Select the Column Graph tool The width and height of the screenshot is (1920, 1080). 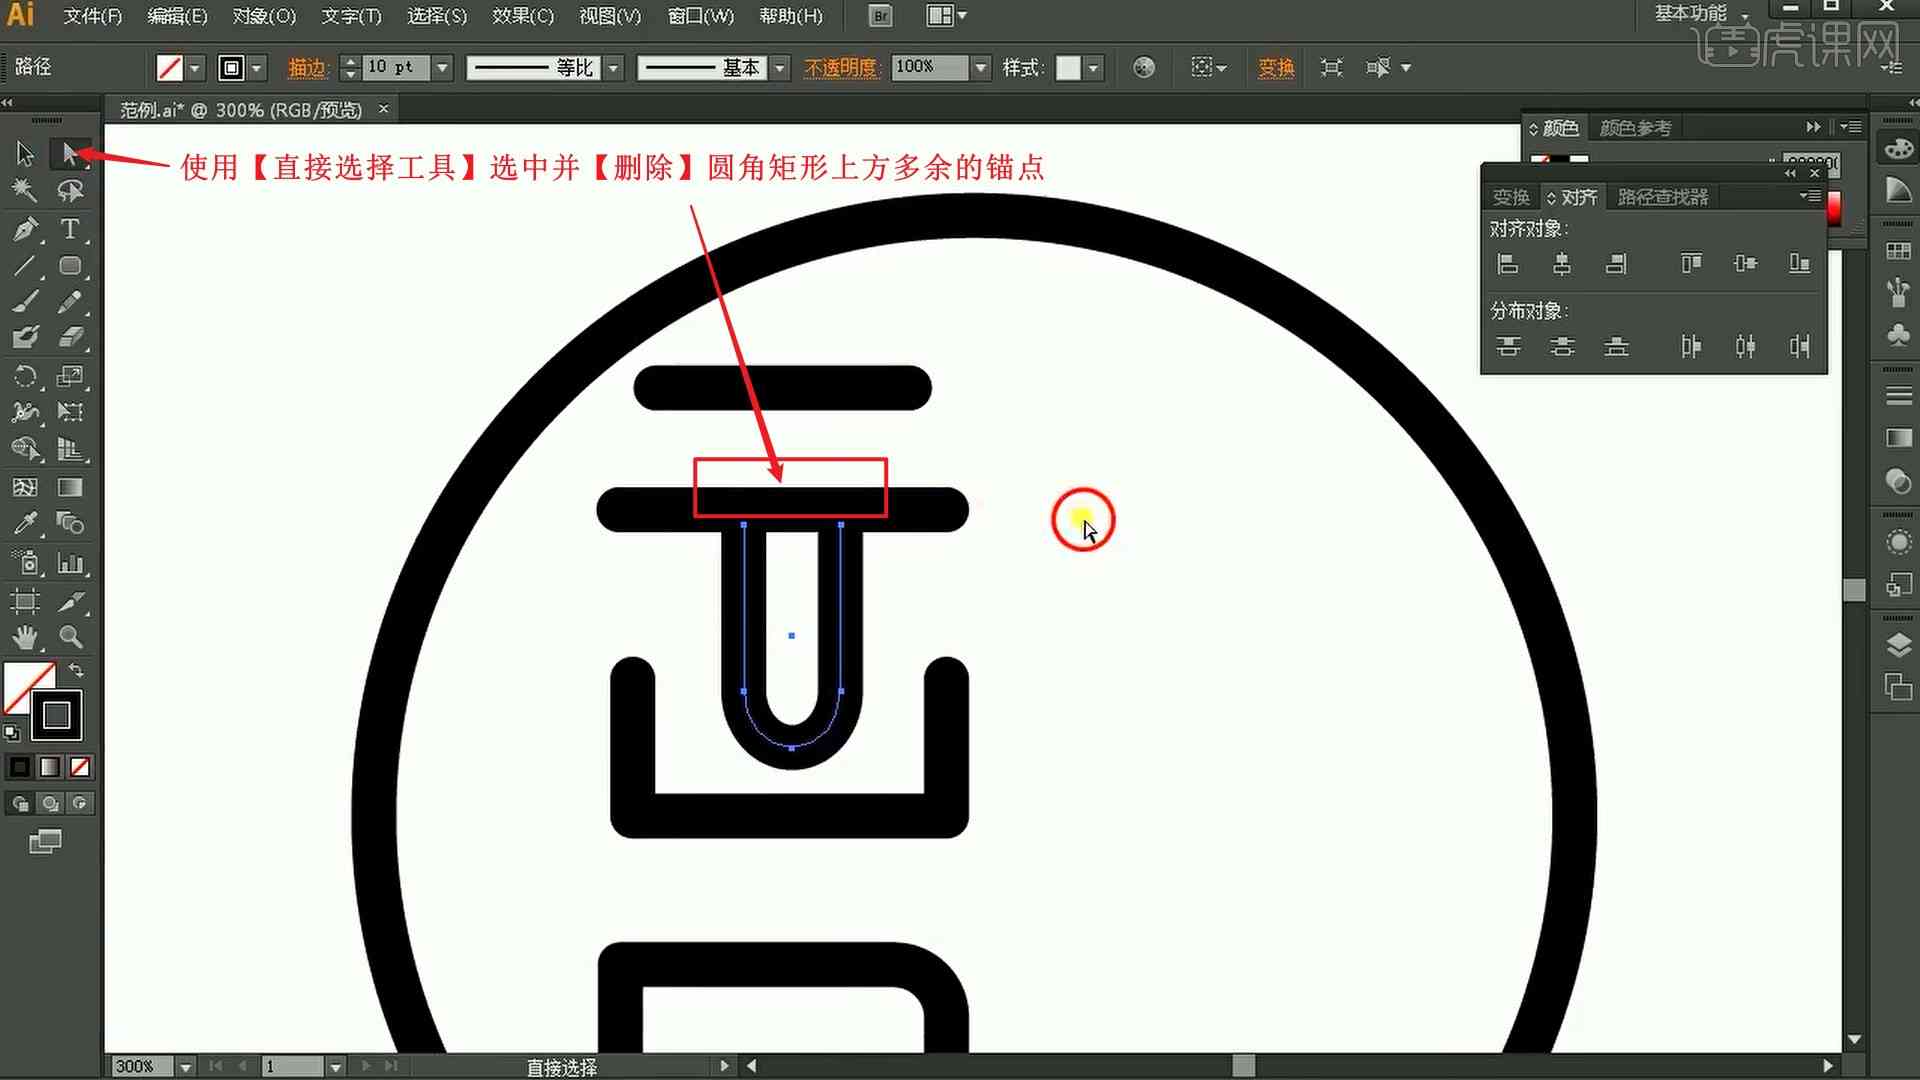point(70,563)
